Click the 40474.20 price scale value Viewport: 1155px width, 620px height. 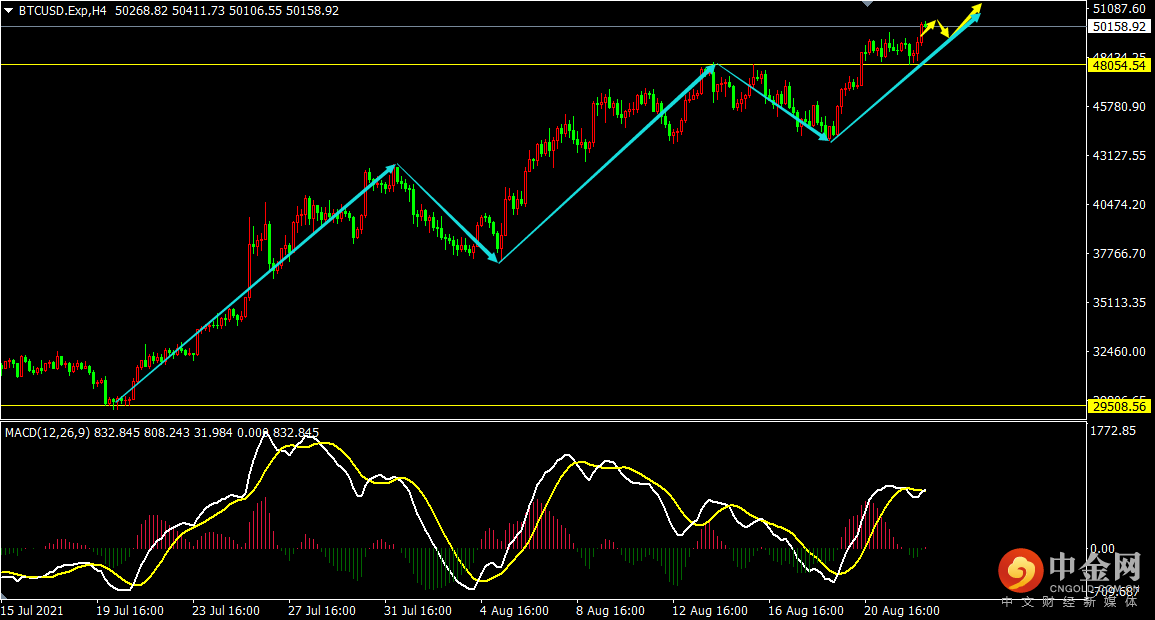(x=1119, y=205)
